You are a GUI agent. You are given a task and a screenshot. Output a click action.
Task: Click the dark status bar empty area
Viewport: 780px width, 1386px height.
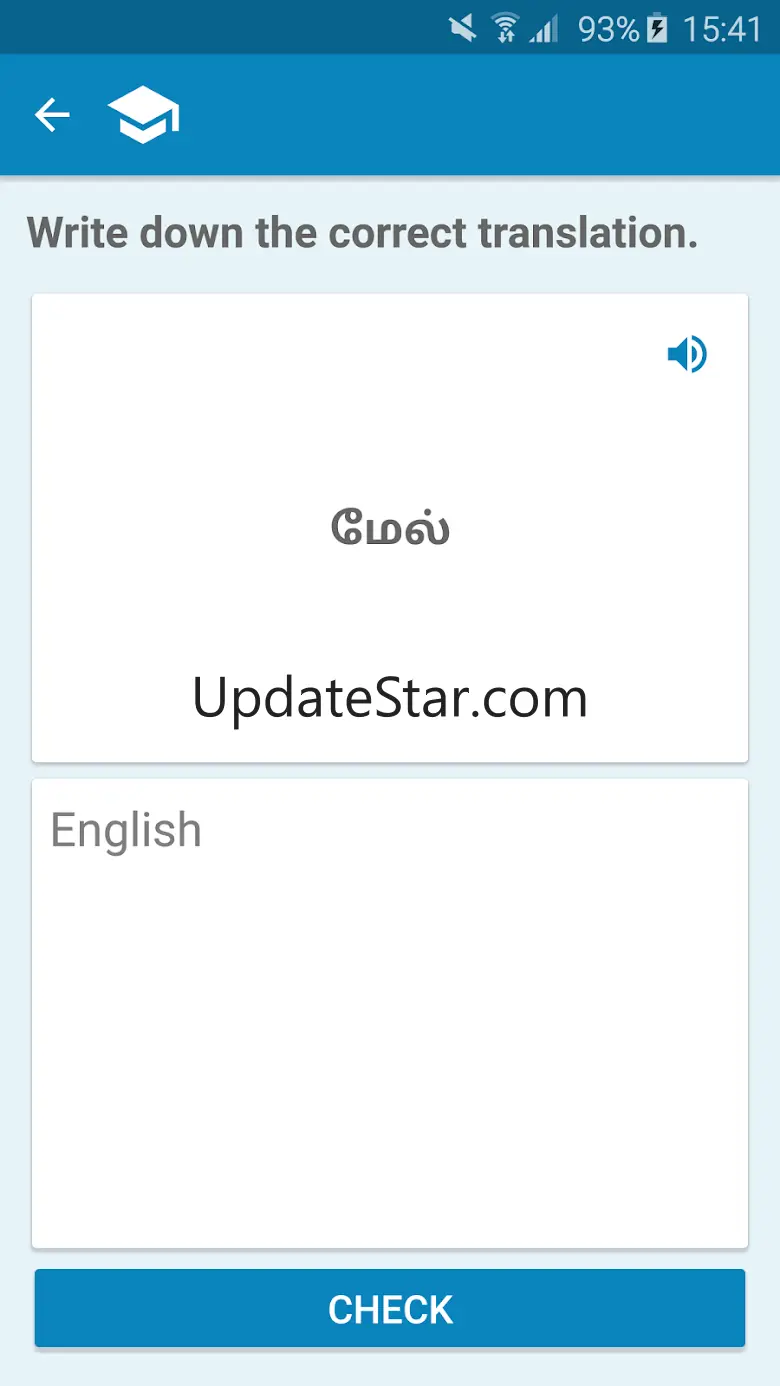click(220, 28)
